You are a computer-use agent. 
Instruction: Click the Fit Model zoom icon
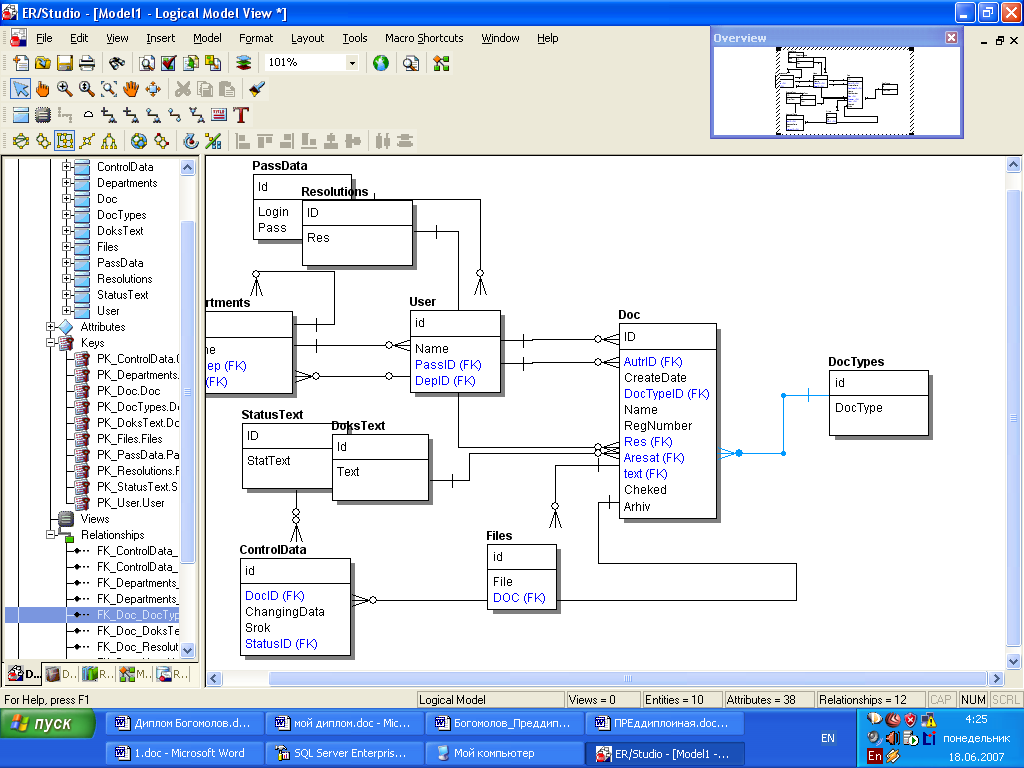[109, 89]
